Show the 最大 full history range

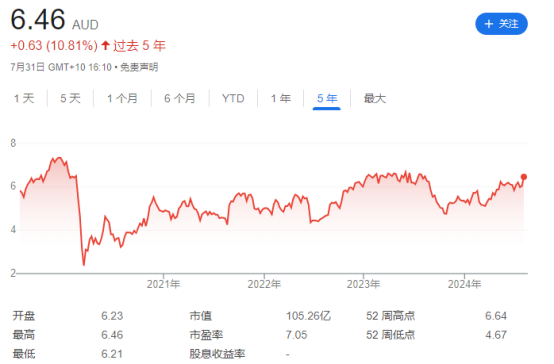tap(375, 98)
